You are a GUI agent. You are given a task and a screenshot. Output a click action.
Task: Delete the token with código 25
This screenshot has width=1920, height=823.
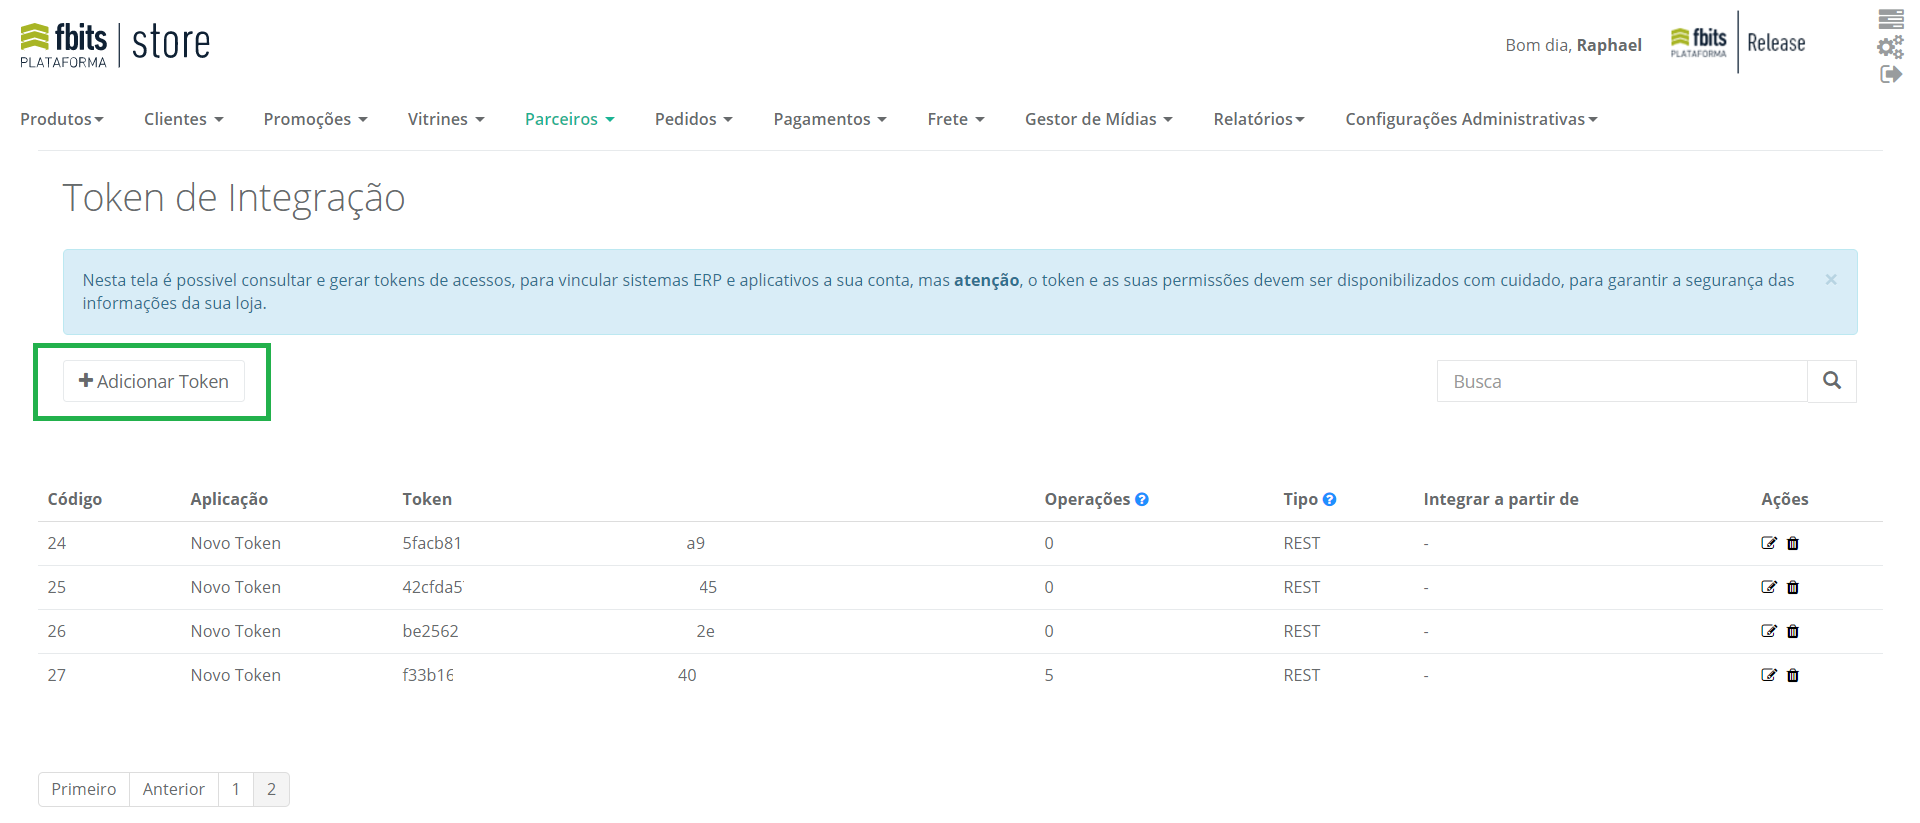coord(1793,587)
